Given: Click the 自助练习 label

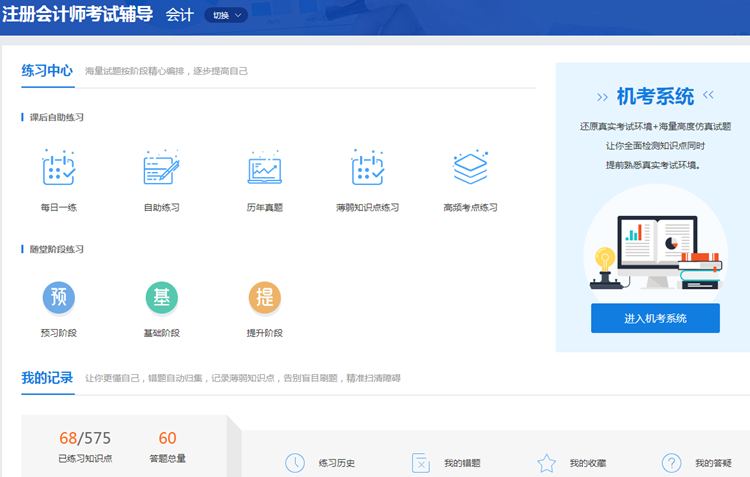Looking at the screenshot, I should tap(162, 207).
